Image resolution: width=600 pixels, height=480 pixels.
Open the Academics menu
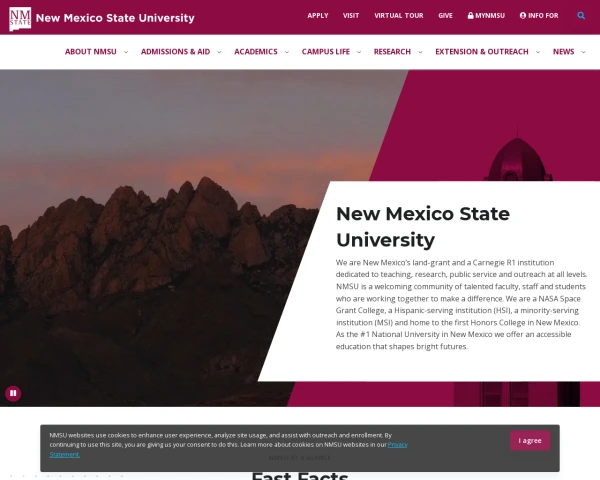pyautogui.click(x=256, y=52)
